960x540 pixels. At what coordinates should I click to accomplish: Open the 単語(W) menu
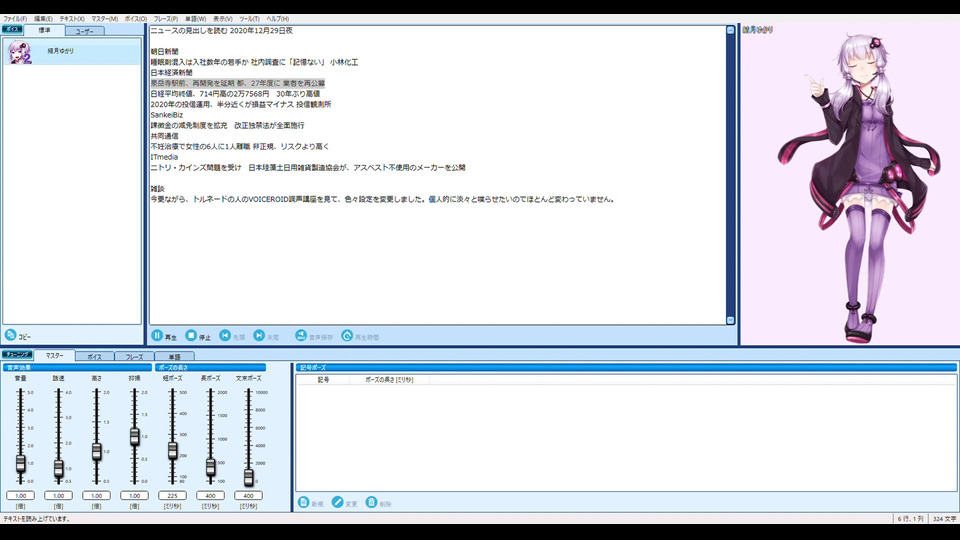(195, 19)
